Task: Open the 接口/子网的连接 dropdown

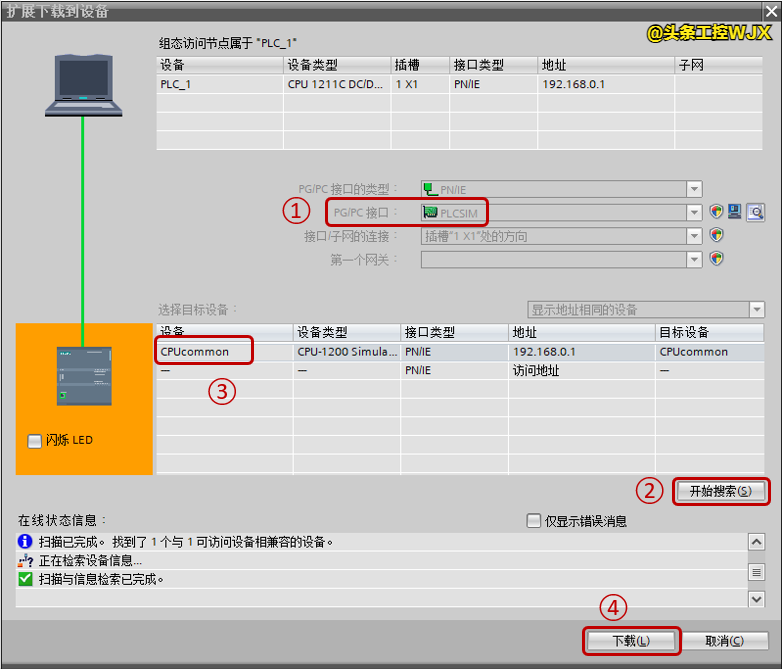Action: click(694, 236)
